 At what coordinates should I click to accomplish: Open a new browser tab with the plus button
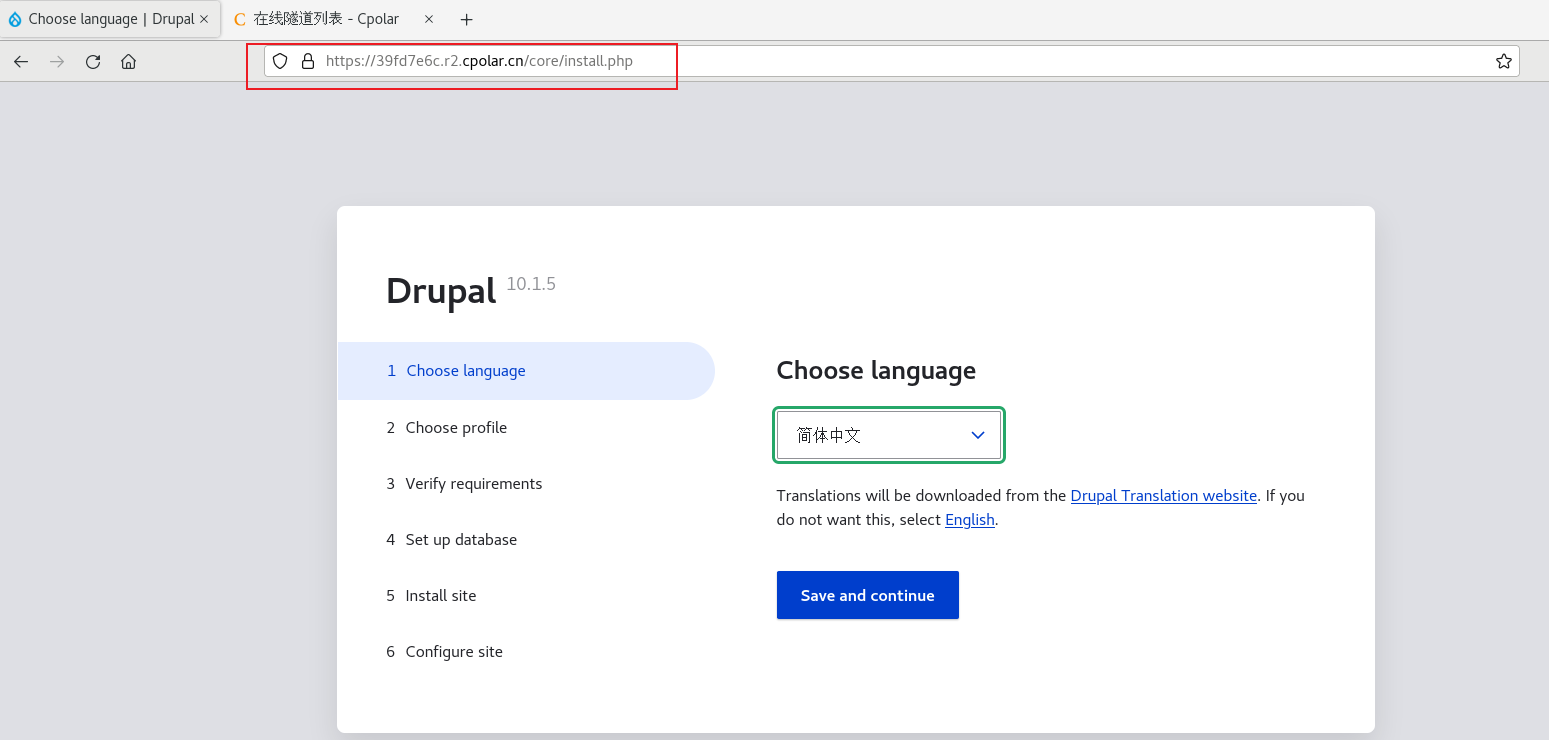click(466, 19)
